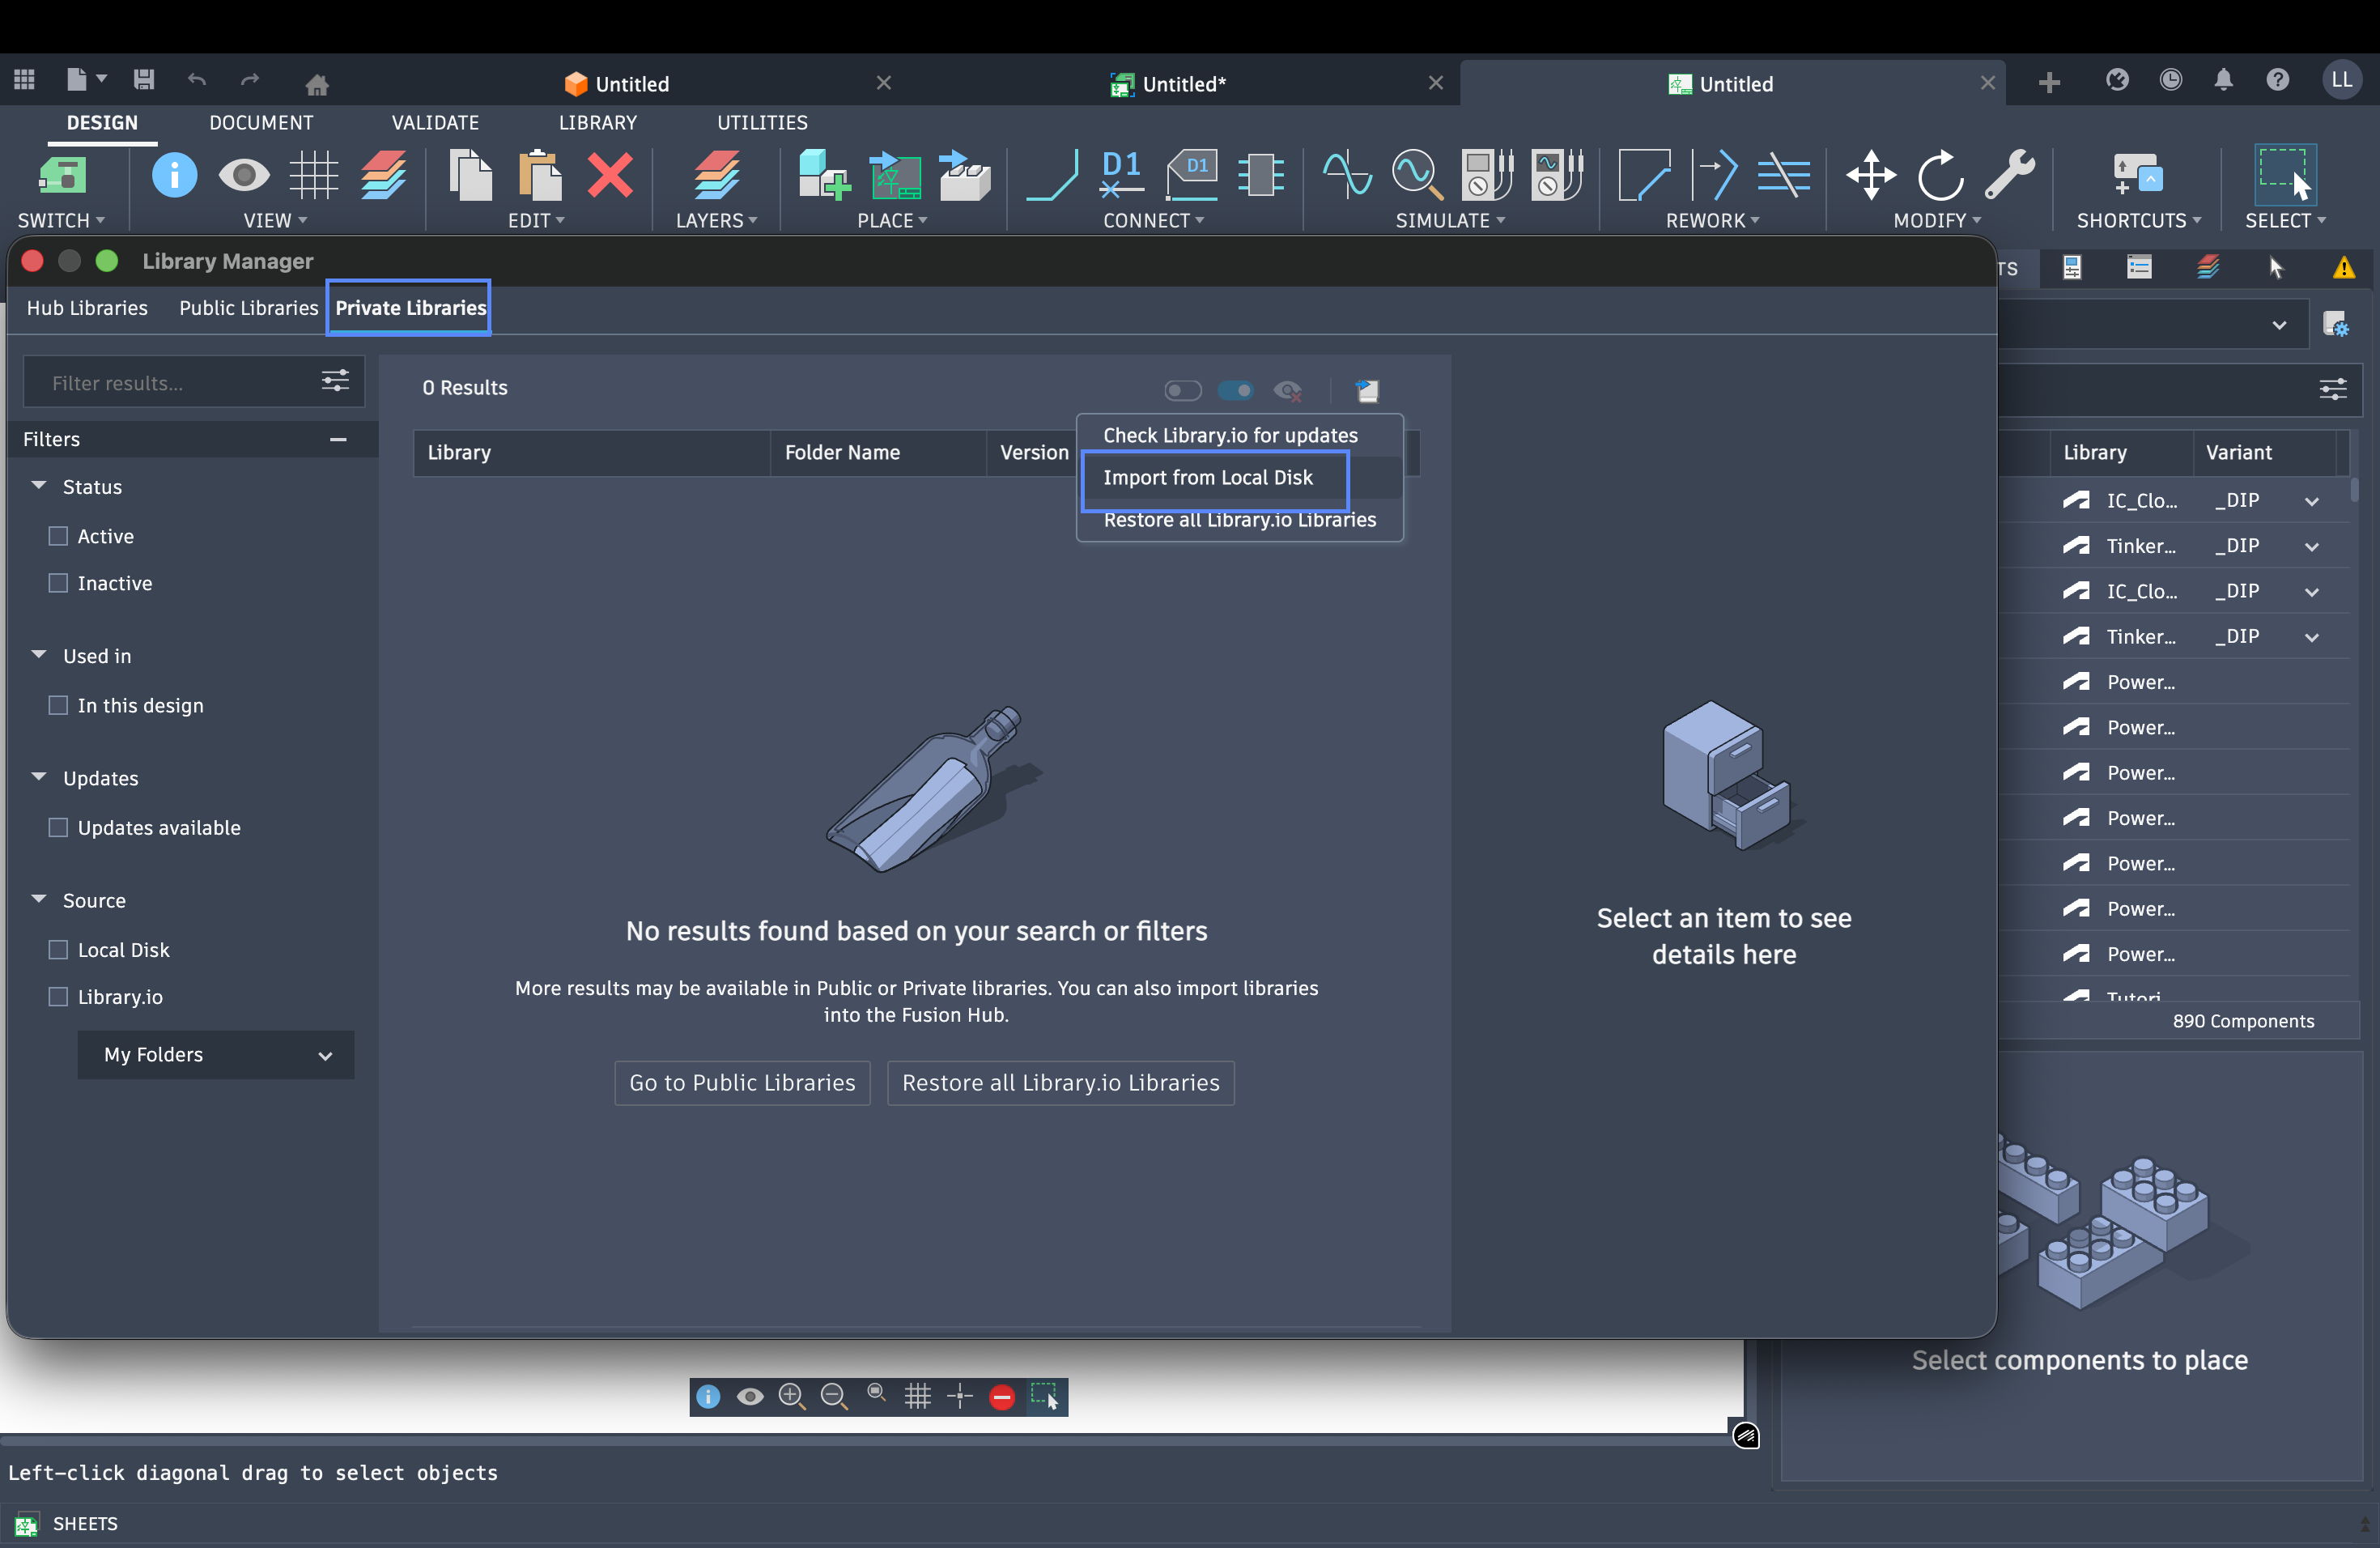This screenshot has width=2380, height=1548.
Task: Check the Updates available filter
Action: coord(57,827)
